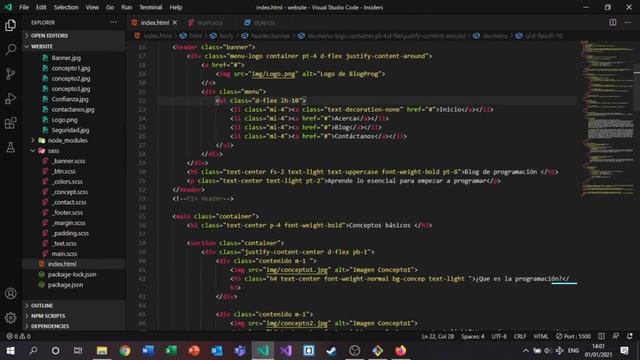Open Banner.jpg in explorer
640x360 pixels.
(66, 58)
